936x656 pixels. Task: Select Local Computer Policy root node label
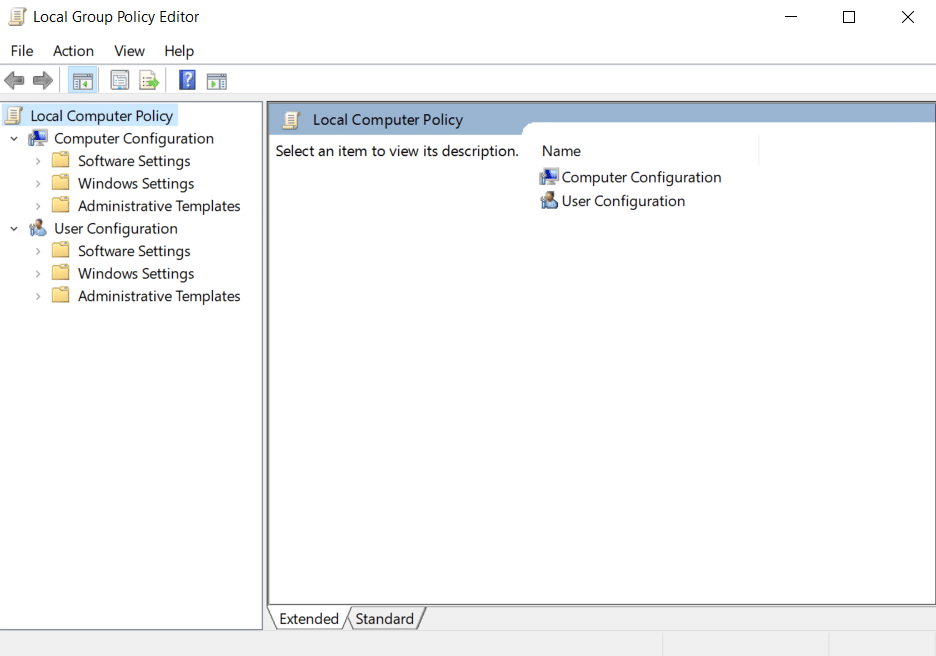tap(101, 116)
